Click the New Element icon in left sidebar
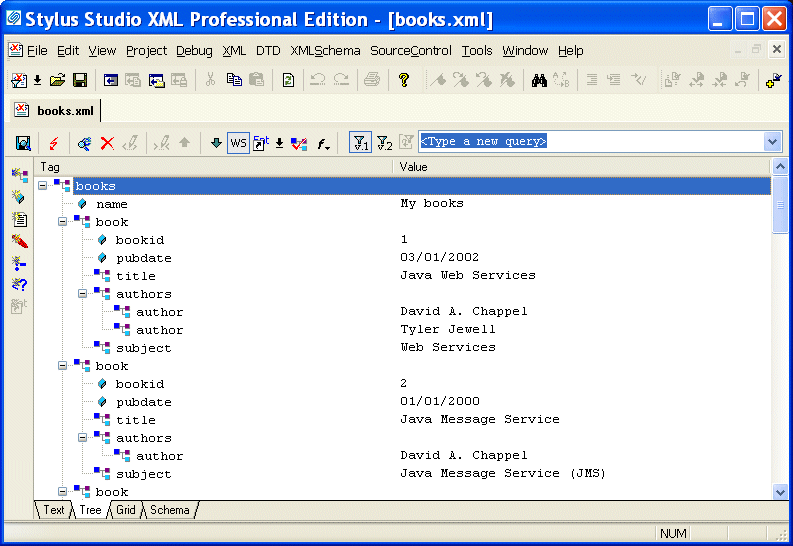This screenshot has width=793, height=546. [19, 175]
